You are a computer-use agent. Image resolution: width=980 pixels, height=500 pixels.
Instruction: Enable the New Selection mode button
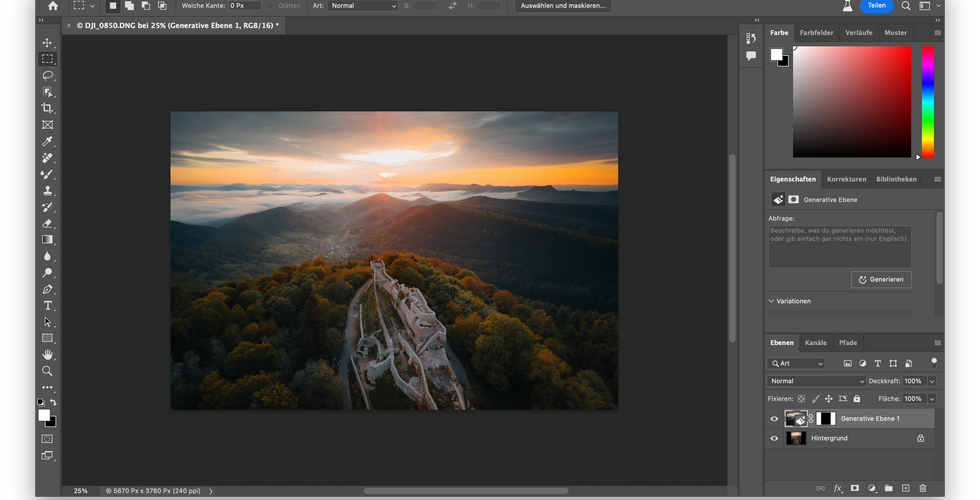(x=112, y=6)
